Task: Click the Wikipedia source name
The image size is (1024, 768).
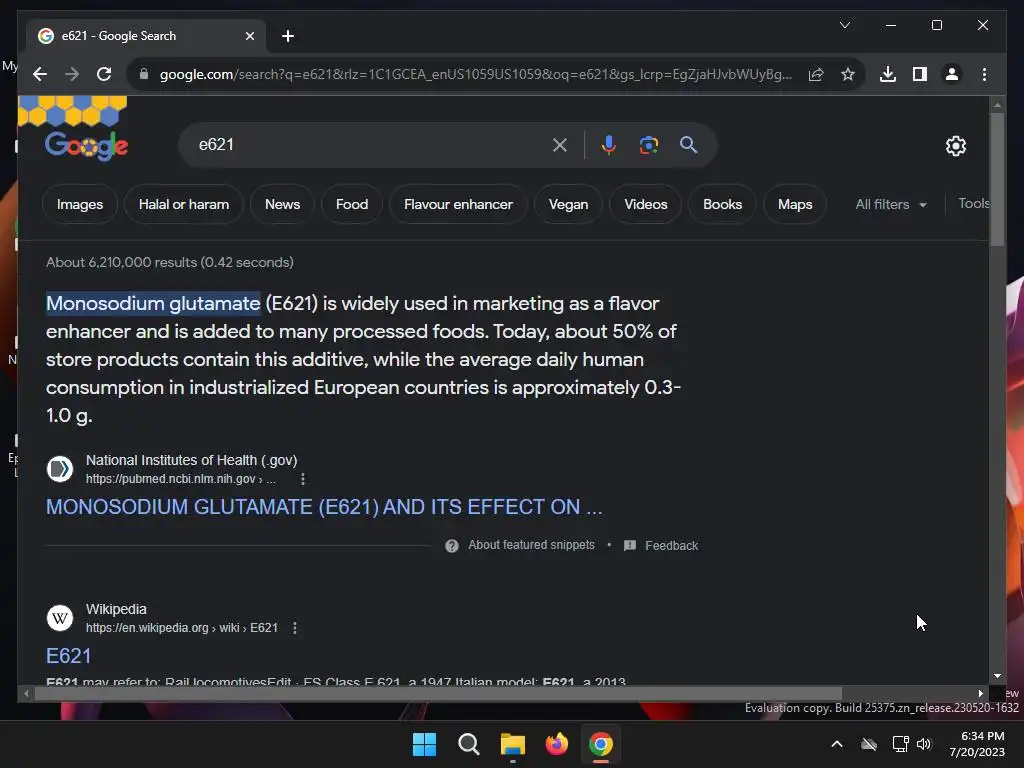Action: click(x=116, y=609)
